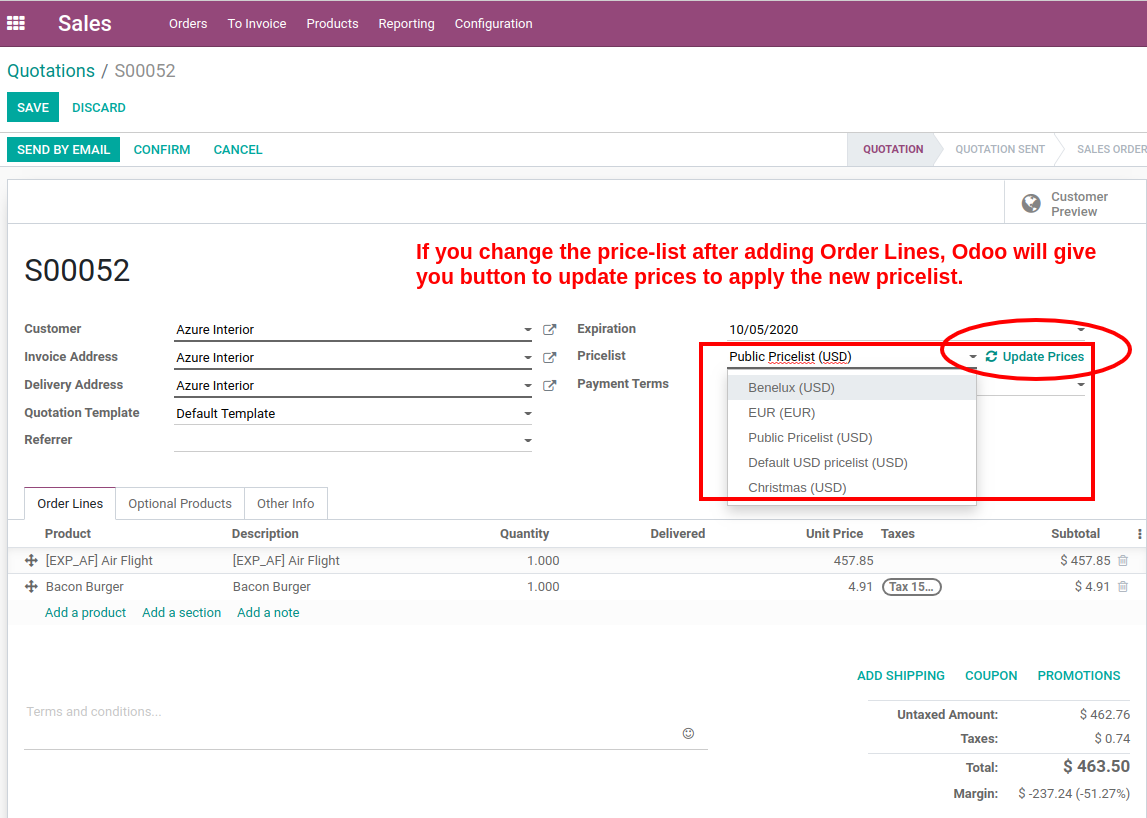This screenshot has height=818, width=1147.
Task: Open the Expiration date dropdown arrow
Action: point(1080,329)
